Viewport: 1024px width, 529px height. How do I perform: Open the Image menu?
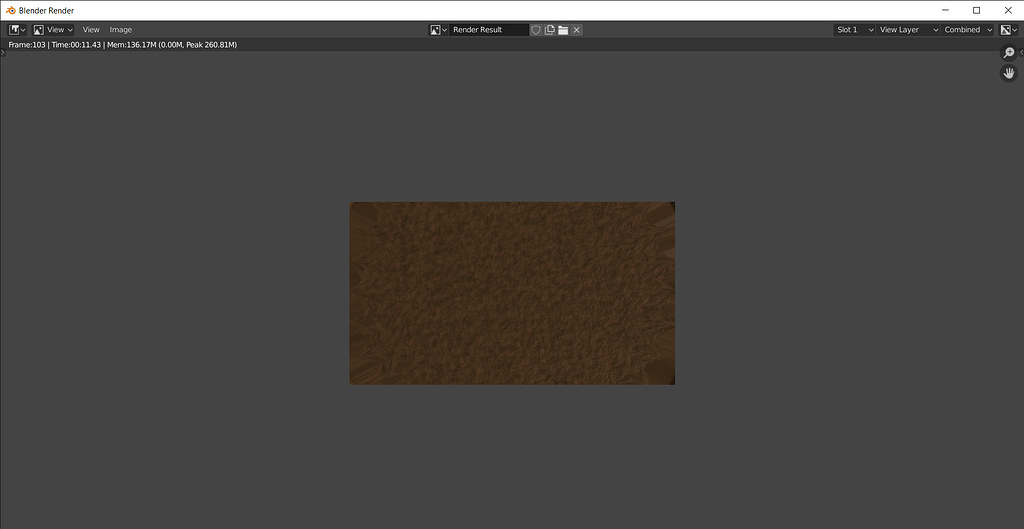pos(121,30)
